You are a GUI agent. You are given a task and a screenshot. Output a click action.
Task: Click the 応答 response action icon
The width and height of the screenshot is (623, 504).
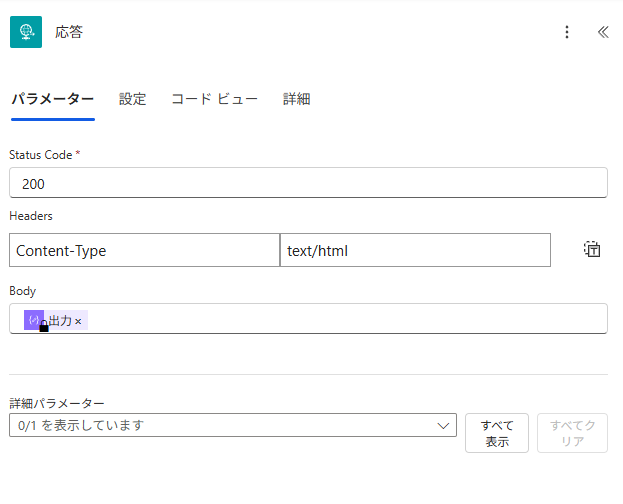pyautogui.click(x=26, y=32)
